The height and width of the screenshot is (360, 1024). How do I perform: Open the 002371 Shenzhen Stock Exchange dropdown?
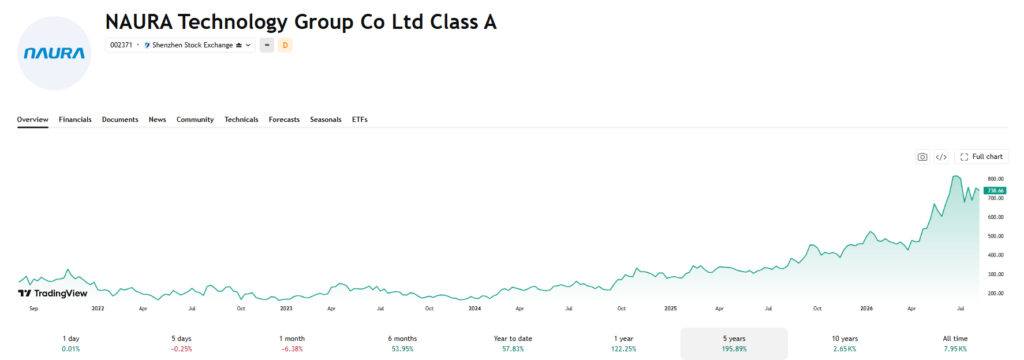pos(180,45)
